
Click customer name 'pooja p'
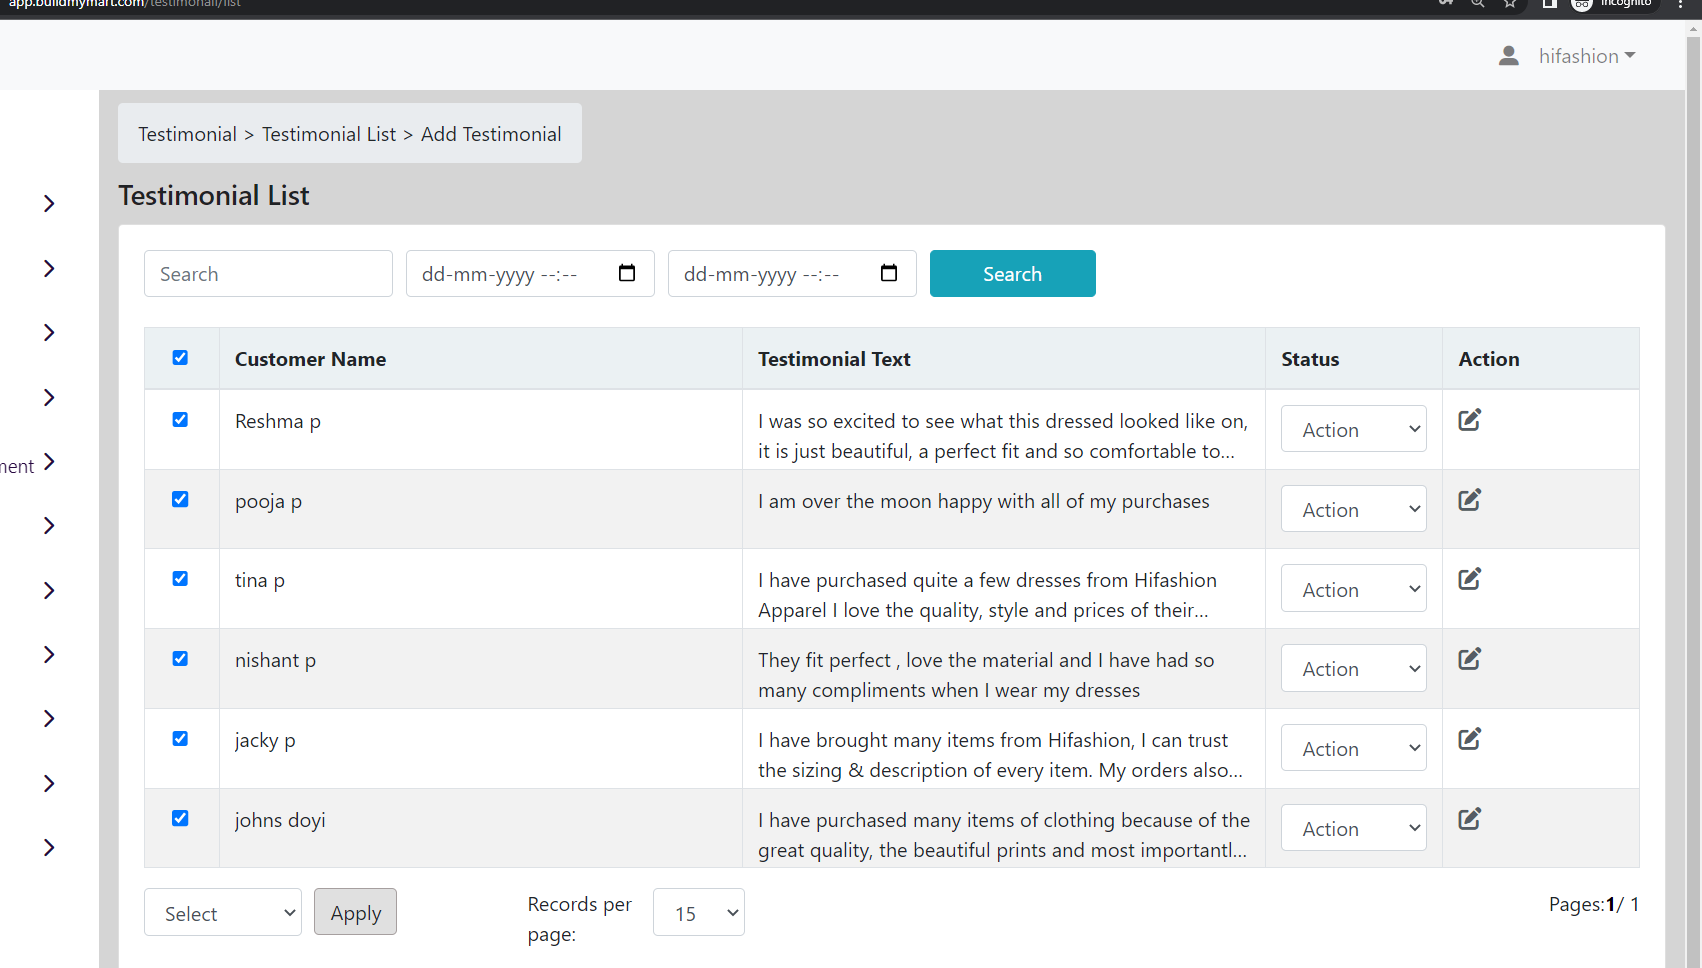[x=268, y=501]
